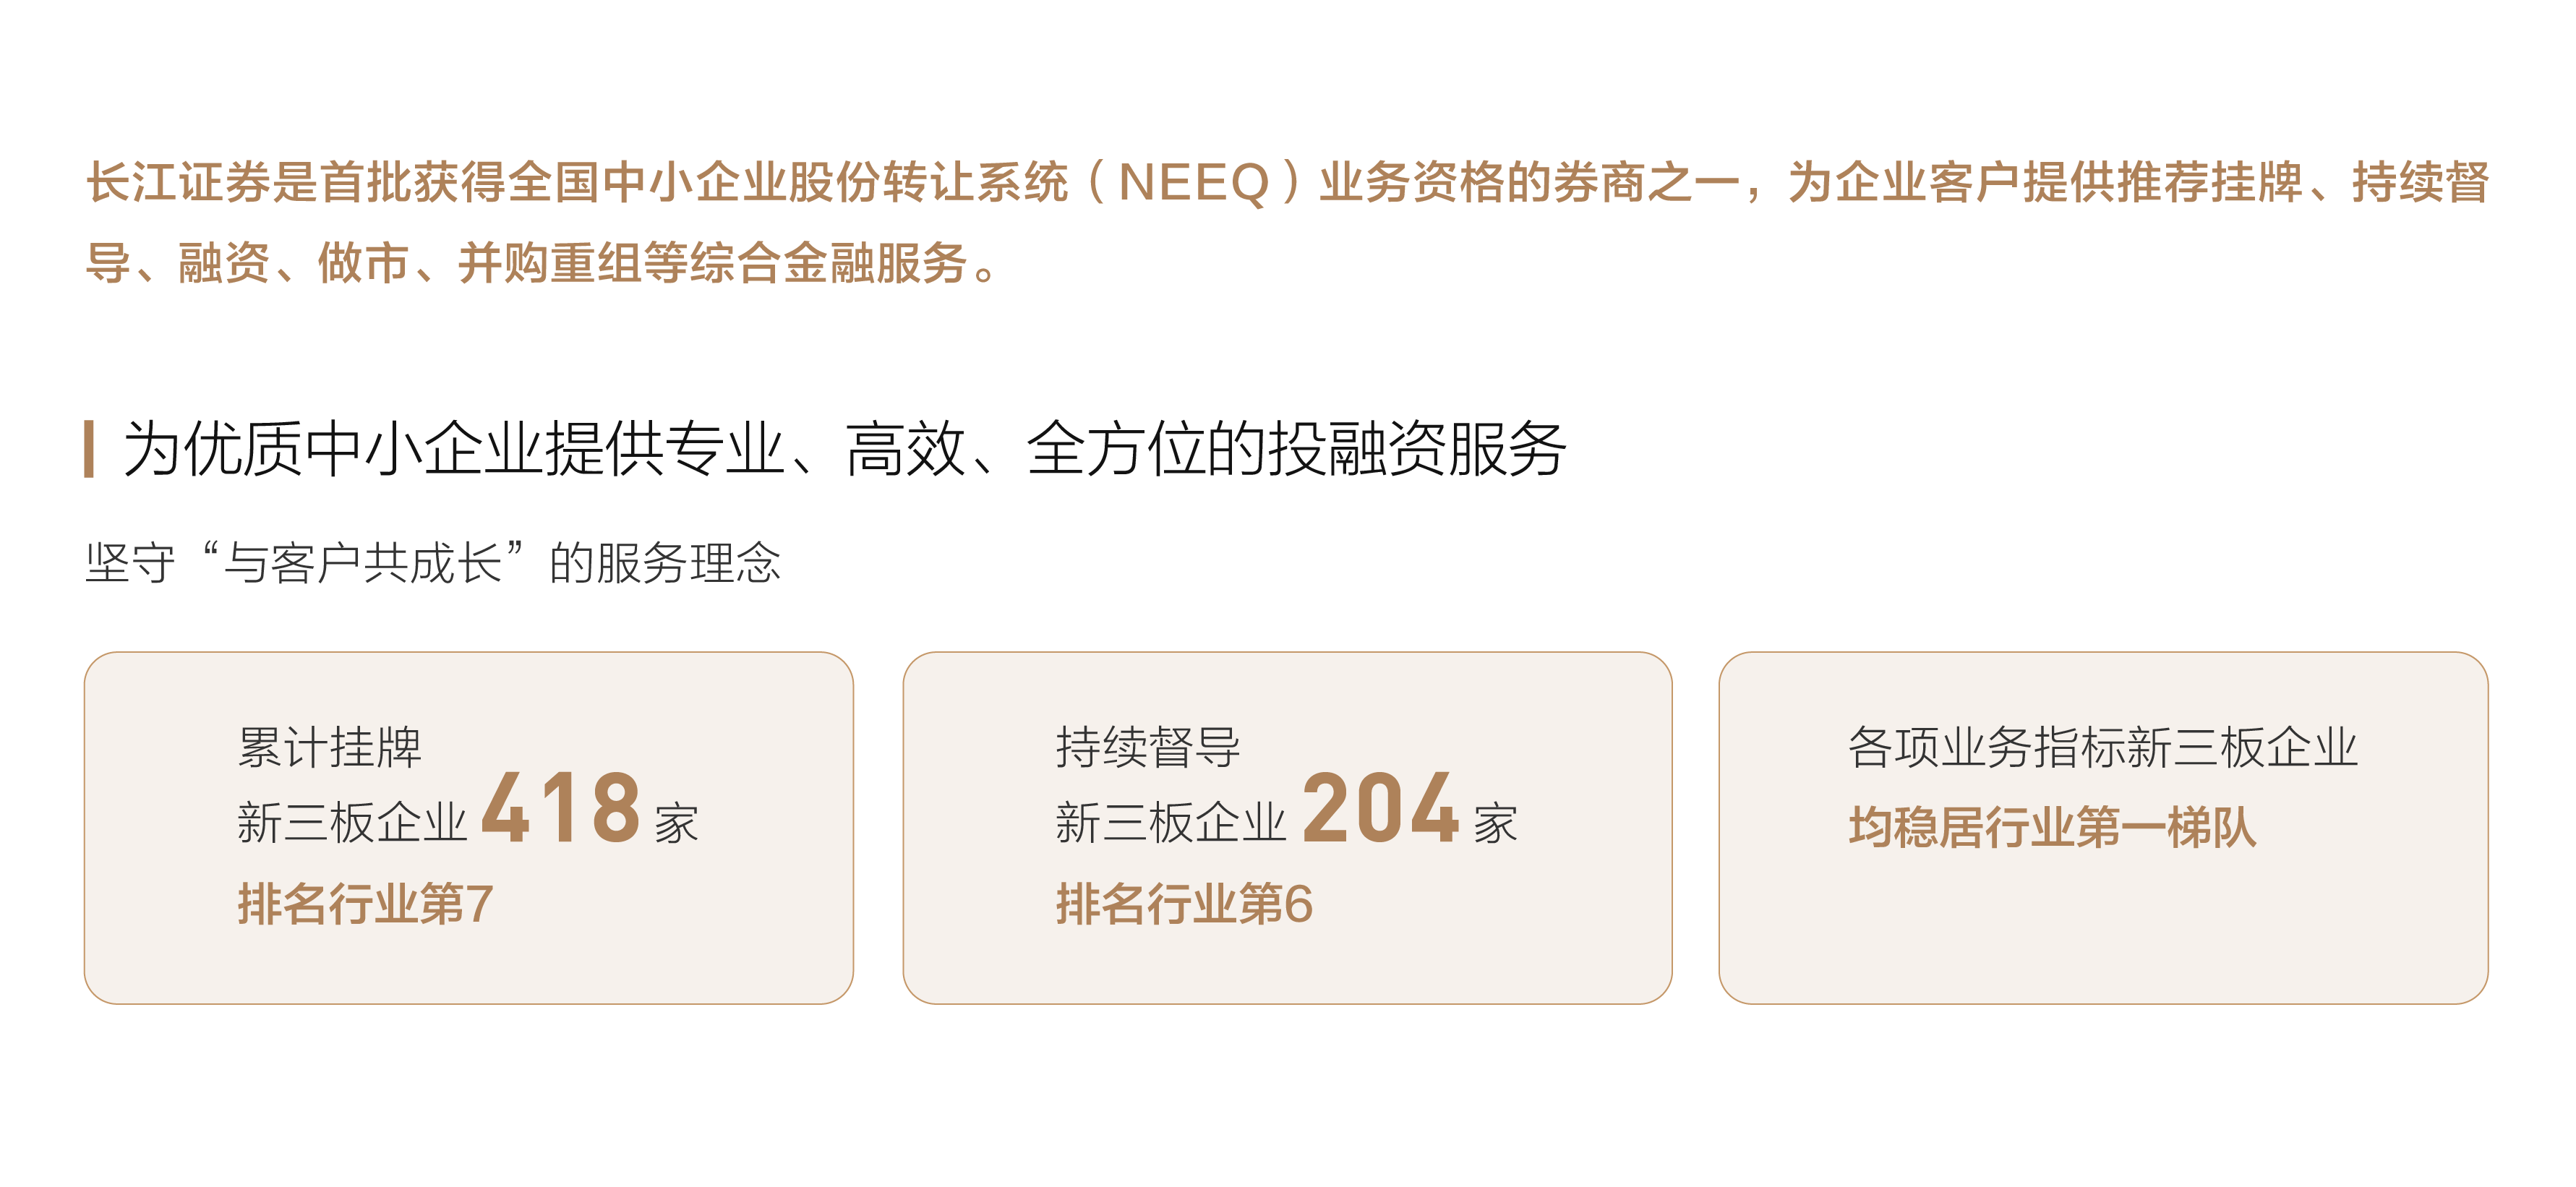Click 新三板企业 in the 累计挂牌 card
2576x1187 pixels.
pyautogui.click(x=352, y=824)
